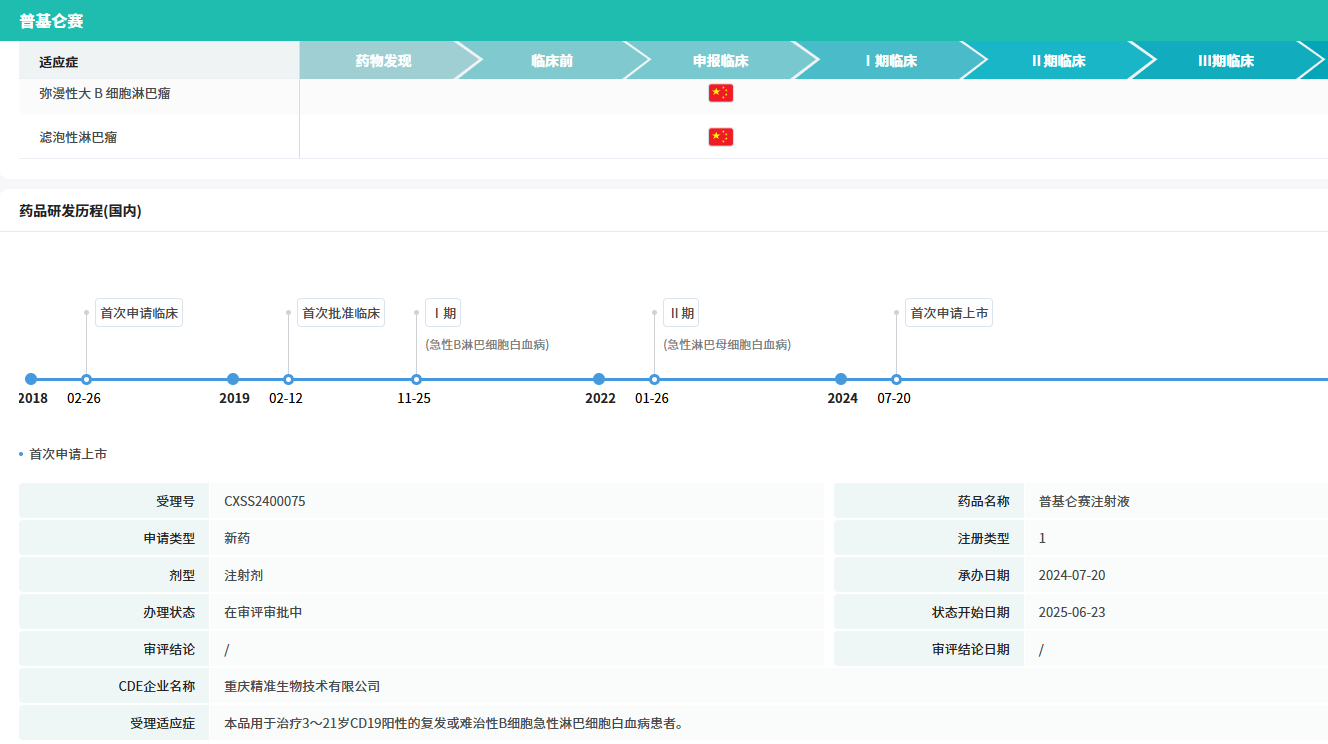Select the 02-26 timeline marker
This screenshot has height=744, width=1328.
pos(86,379)
